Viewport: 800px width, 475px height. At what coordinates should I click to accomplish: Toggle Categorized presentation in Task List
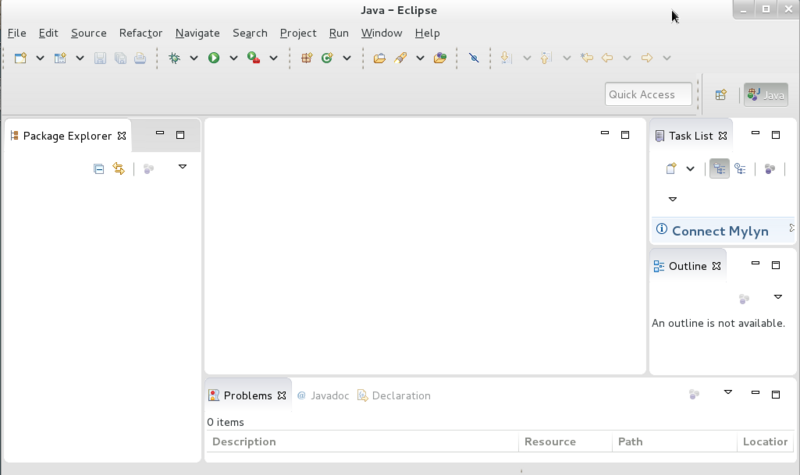coord(719,168)
